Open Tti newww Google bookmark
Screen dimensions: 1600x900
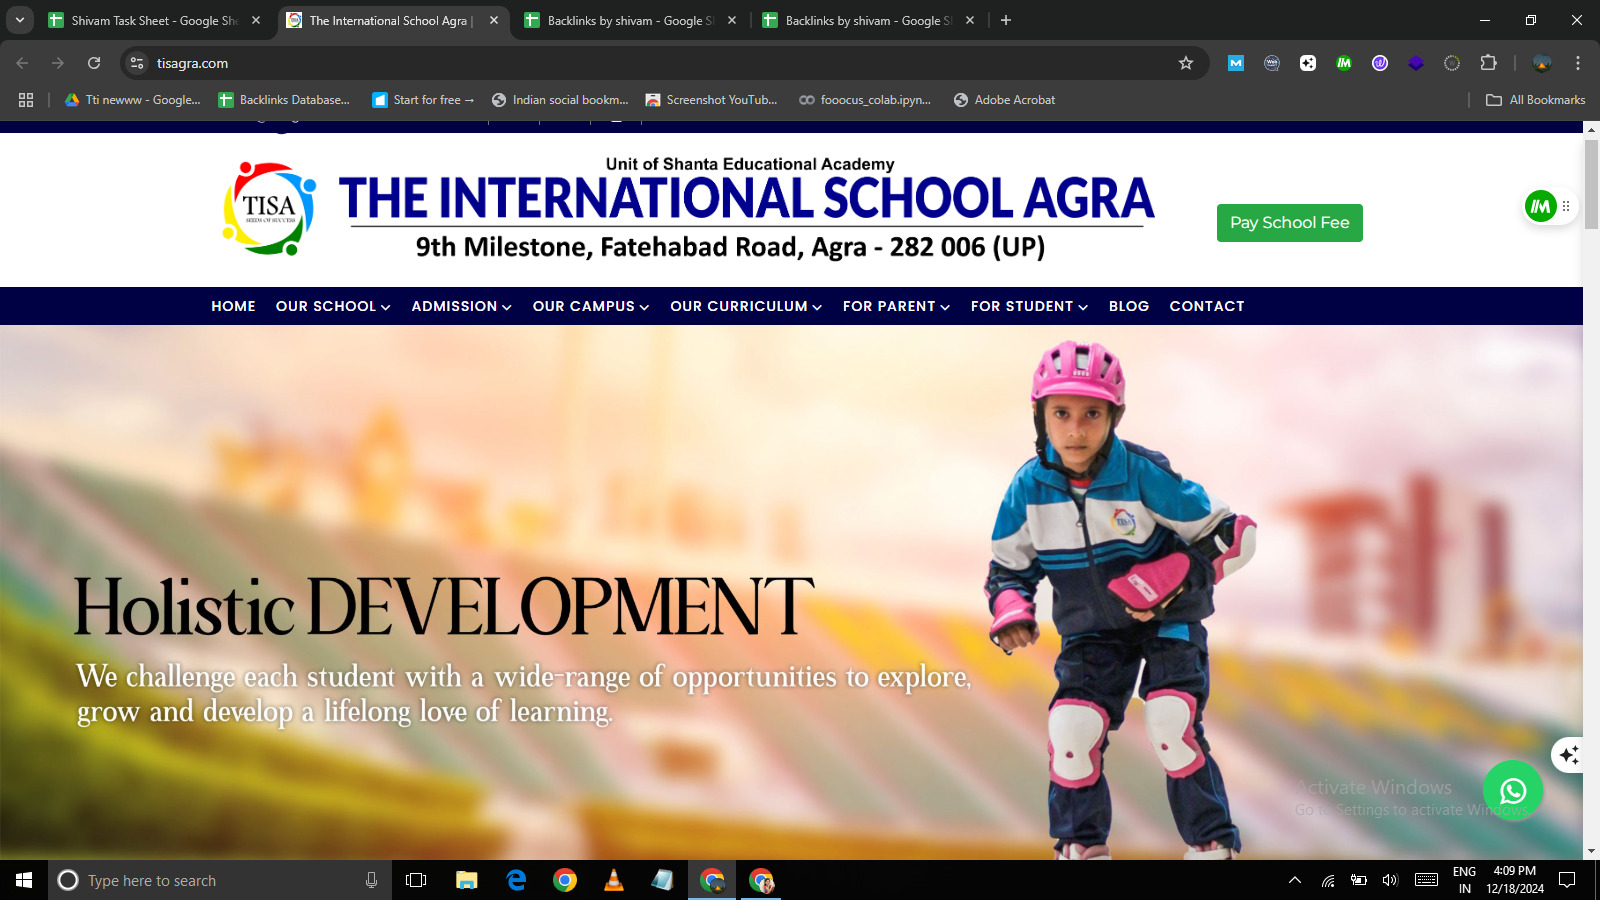132,100
